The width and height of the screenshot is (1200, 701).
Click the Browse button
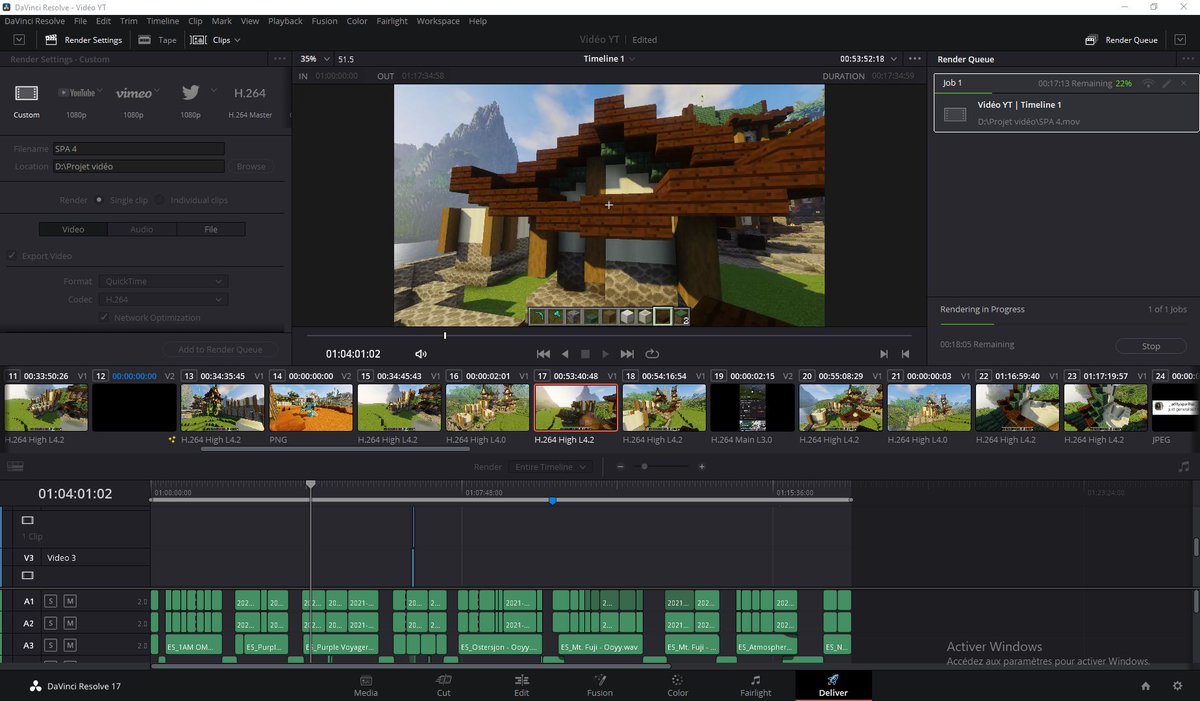tap(251, 166)
